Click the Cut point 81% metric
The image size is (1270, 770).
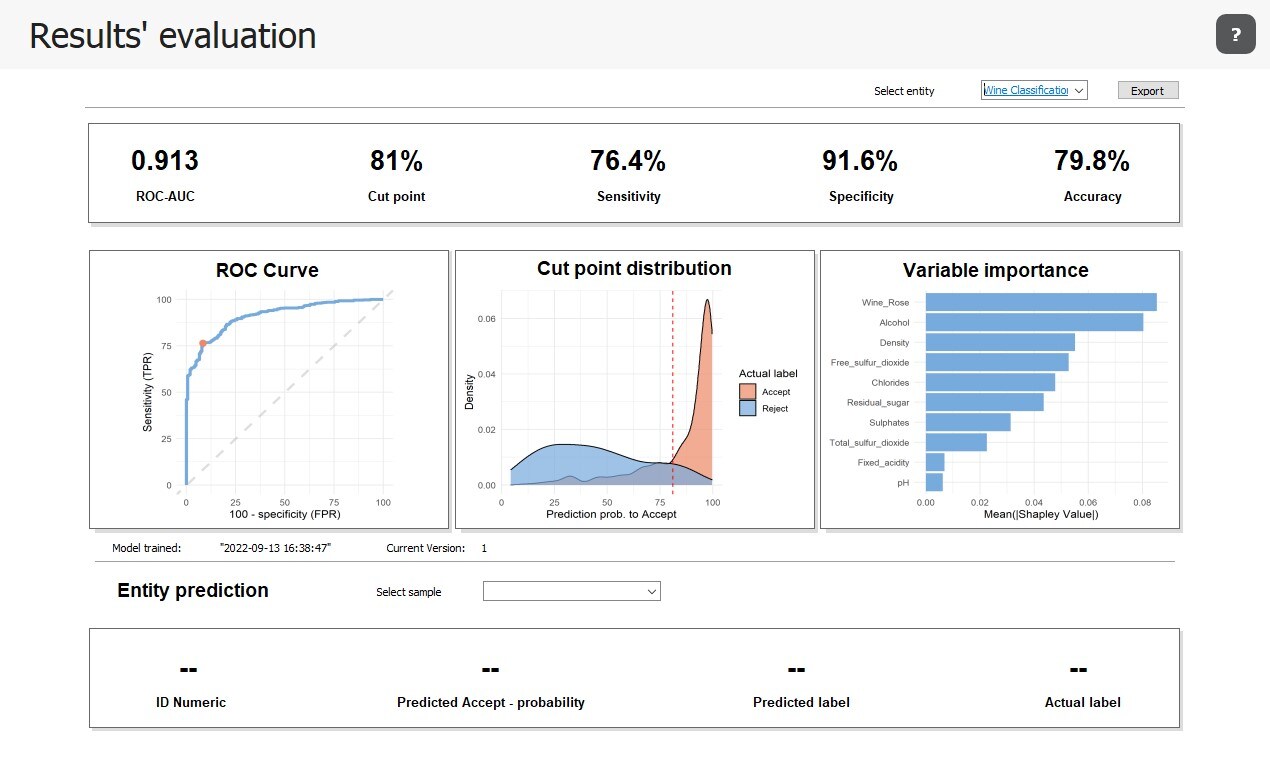396,161
